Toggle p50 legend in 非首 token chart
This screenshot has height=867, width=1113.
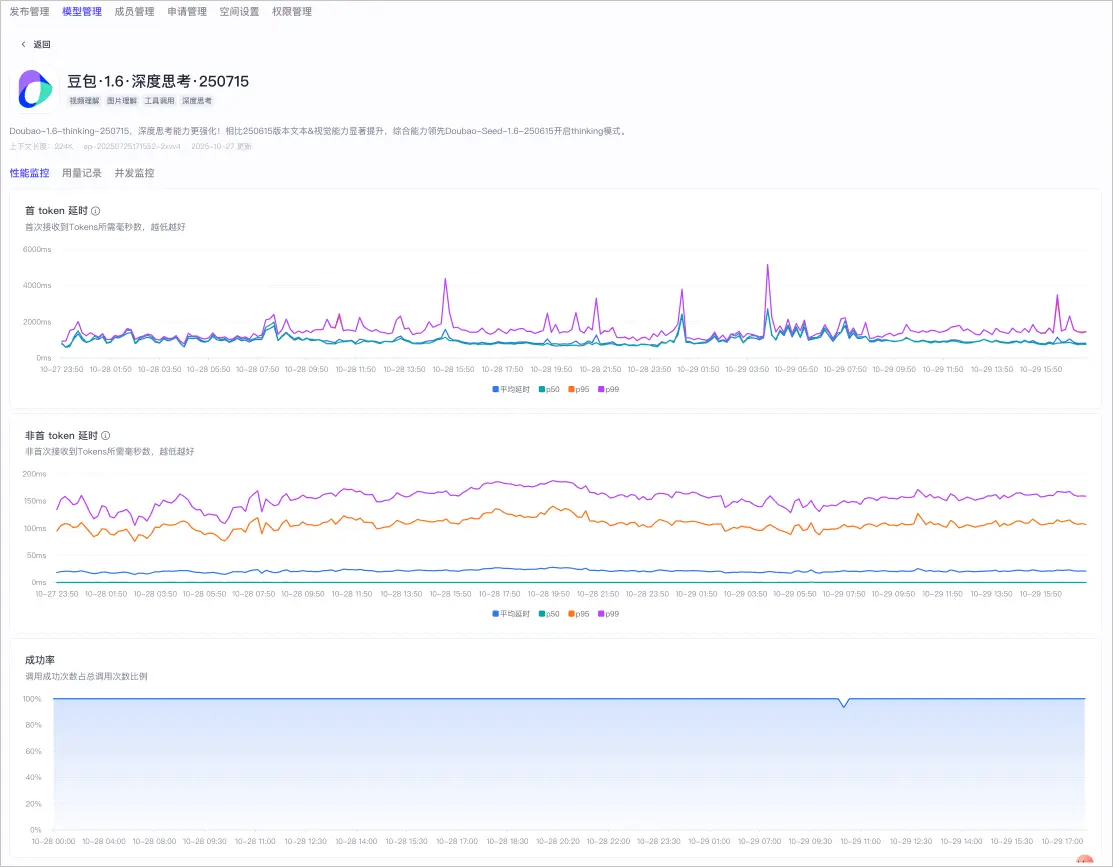pos(549,614)
